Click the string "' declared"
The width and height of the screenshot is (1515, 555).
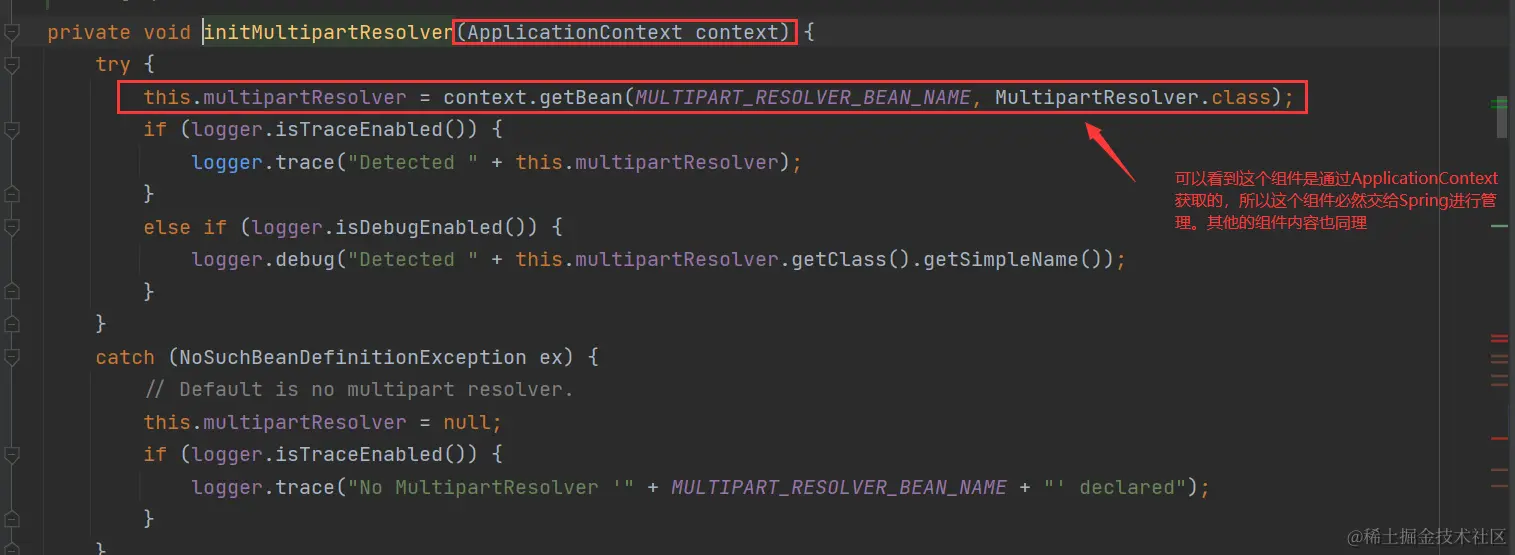click(x=1115, y=487)
